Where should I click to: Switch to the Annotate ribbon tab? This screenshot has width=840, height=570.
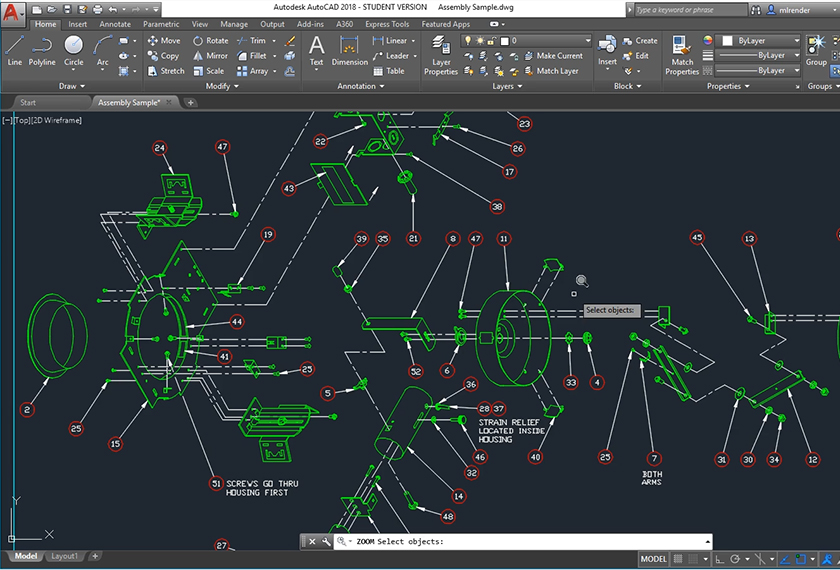[x=114, y=24]
